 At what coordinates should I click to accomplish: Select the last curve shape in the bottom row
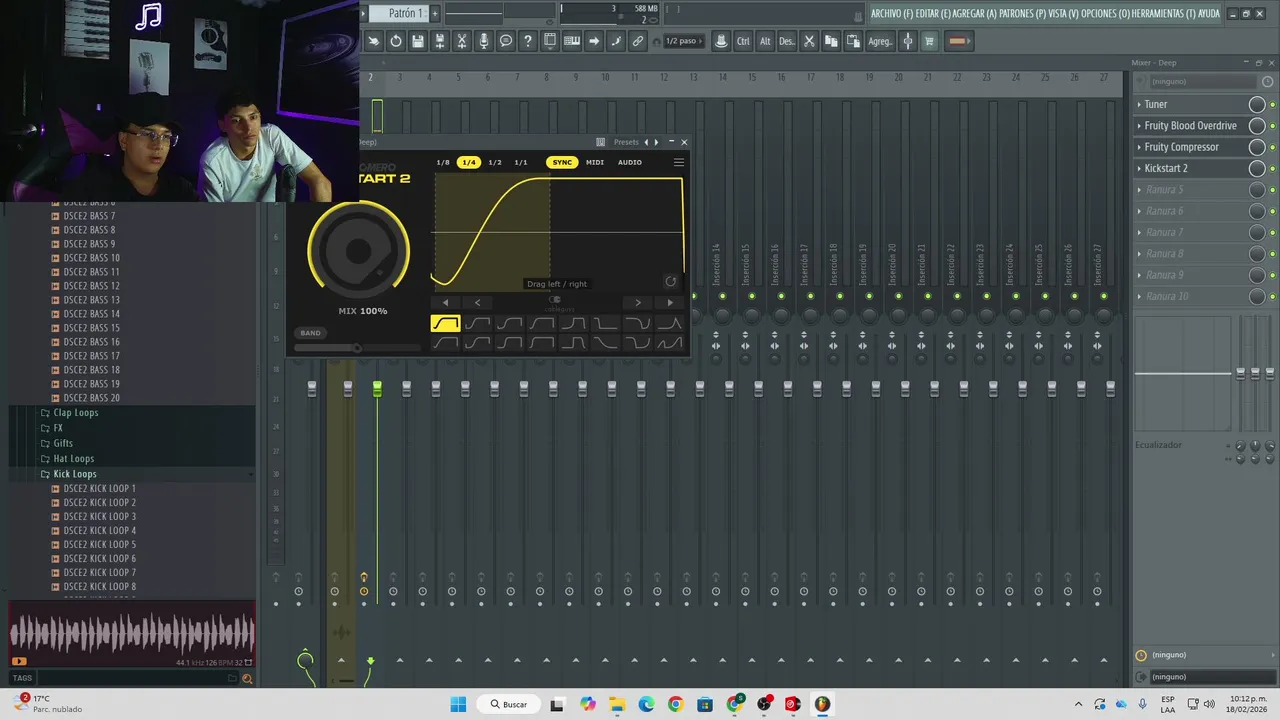(670, 343)
